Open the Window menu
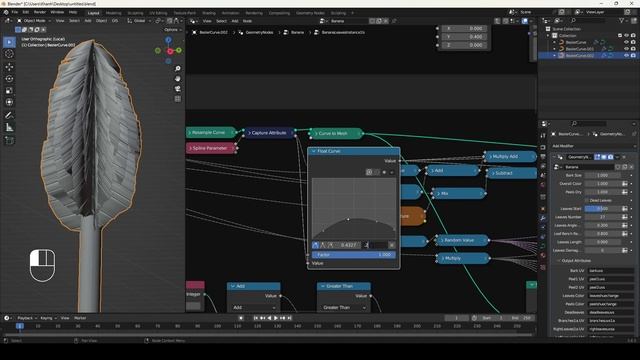This screenshot has height=360, width=640. [x=57, y=12]
